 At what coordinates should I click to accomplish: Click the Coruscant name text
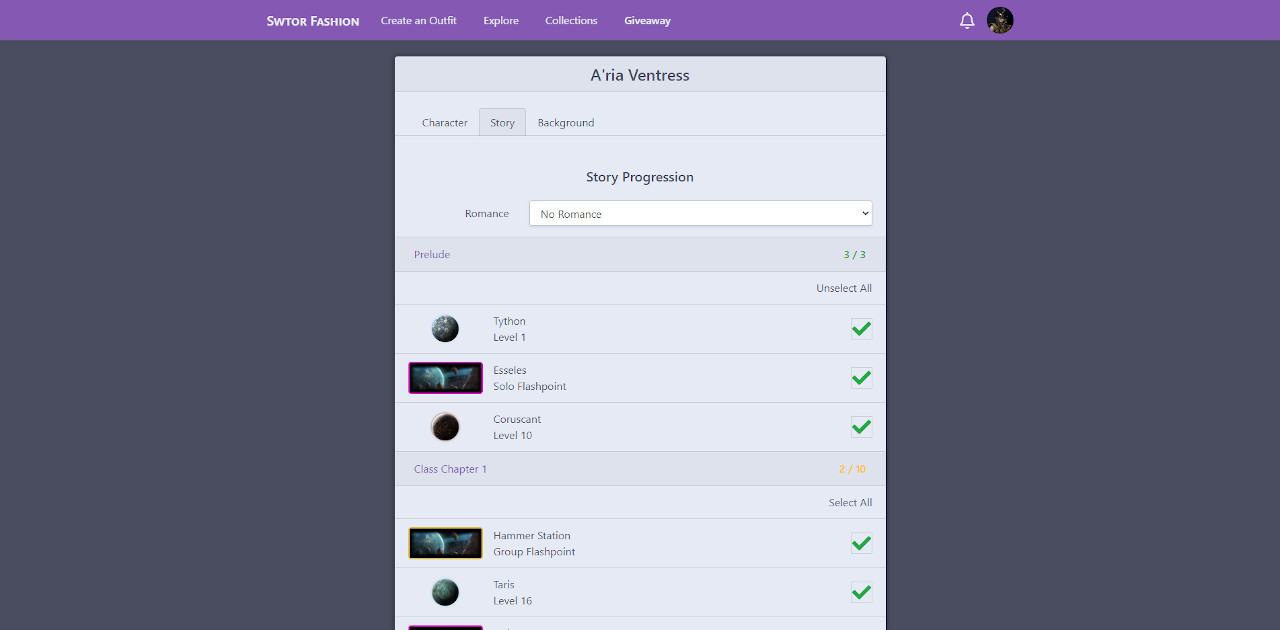pyautogui.click(x=517, y=419)
